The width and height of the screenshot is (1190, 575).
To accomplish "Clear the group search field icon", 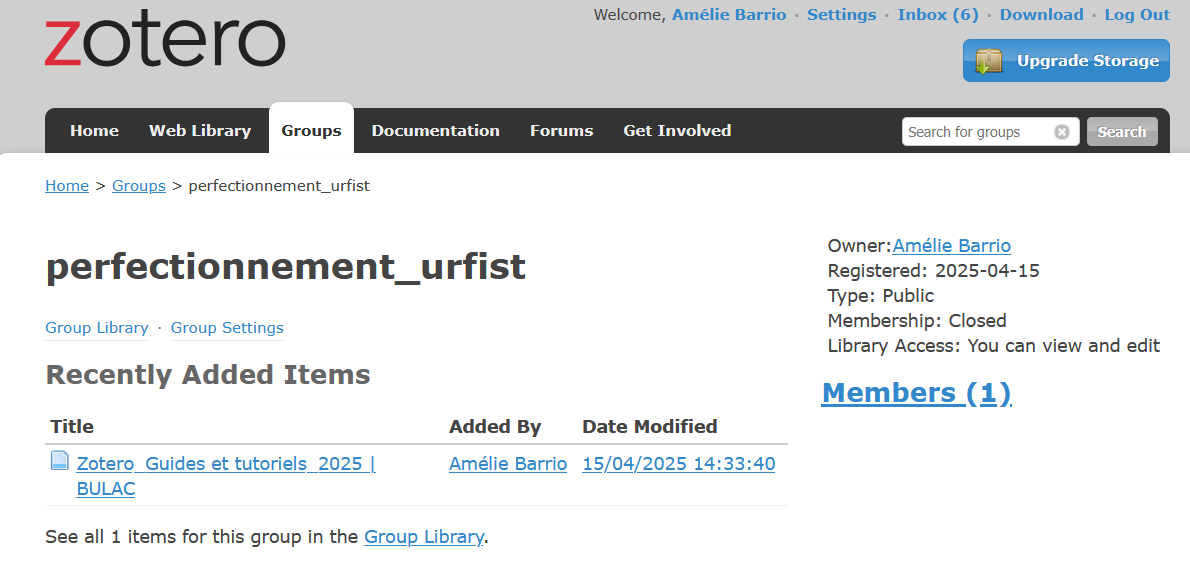I will click(1062, 132).
